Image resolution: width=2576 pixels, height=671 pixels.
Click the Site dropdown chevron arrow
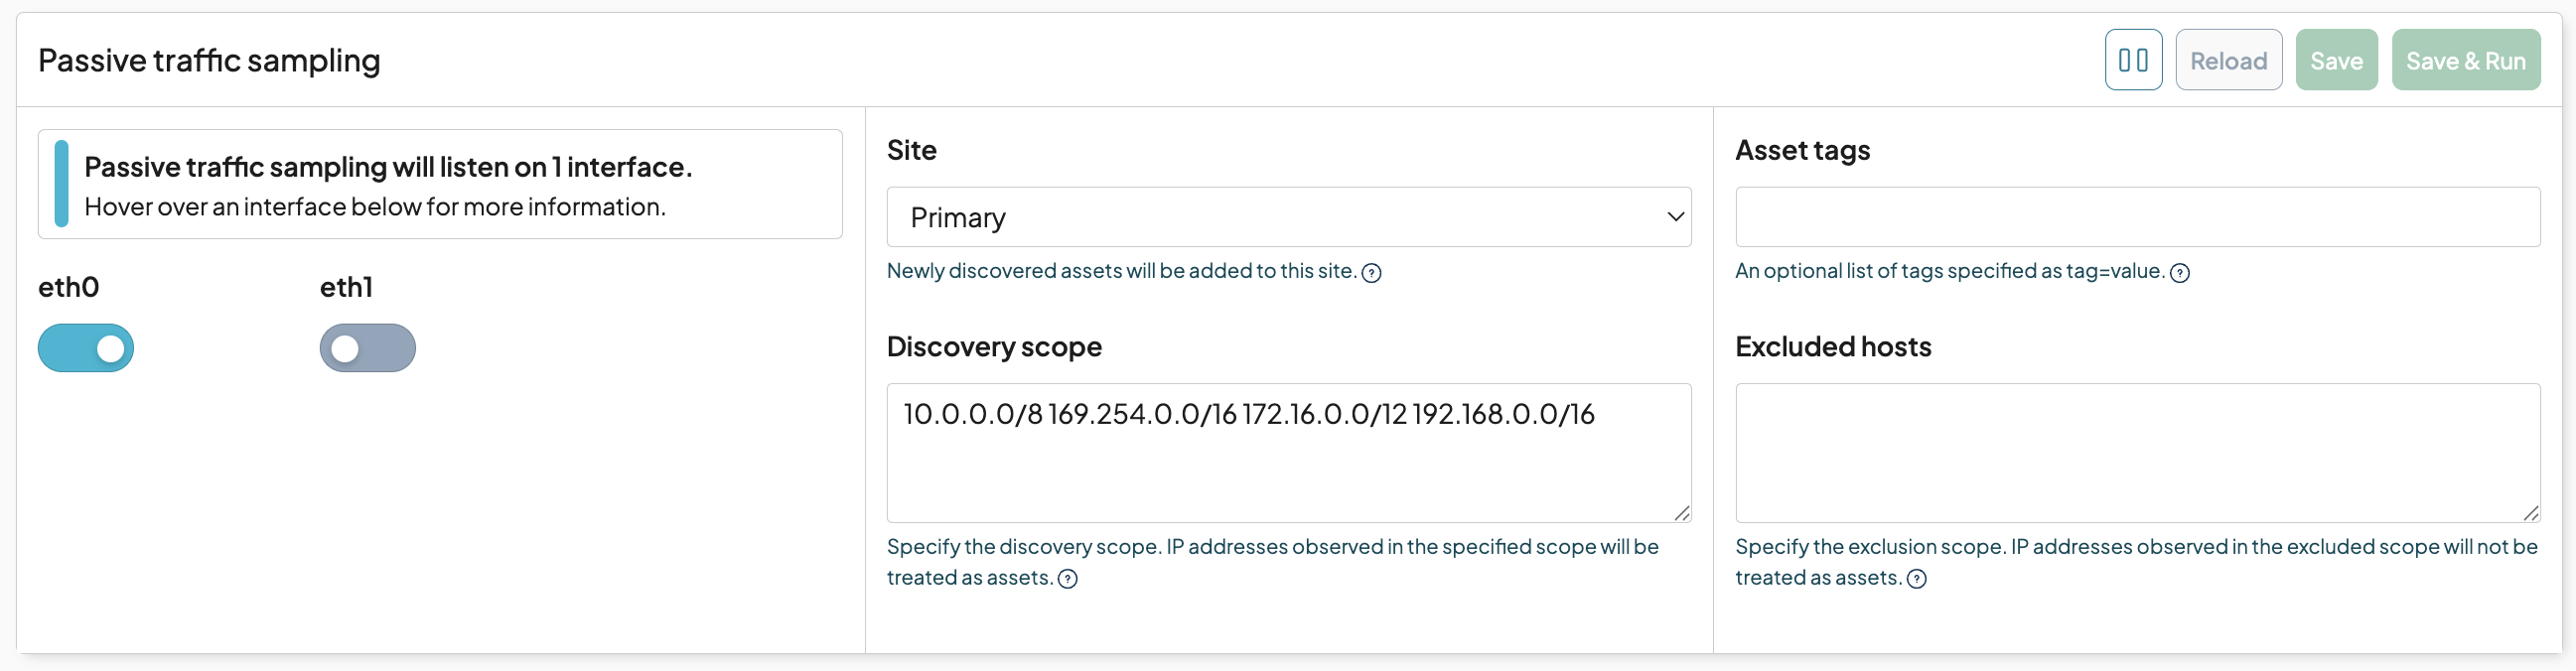coord(1676,217)
